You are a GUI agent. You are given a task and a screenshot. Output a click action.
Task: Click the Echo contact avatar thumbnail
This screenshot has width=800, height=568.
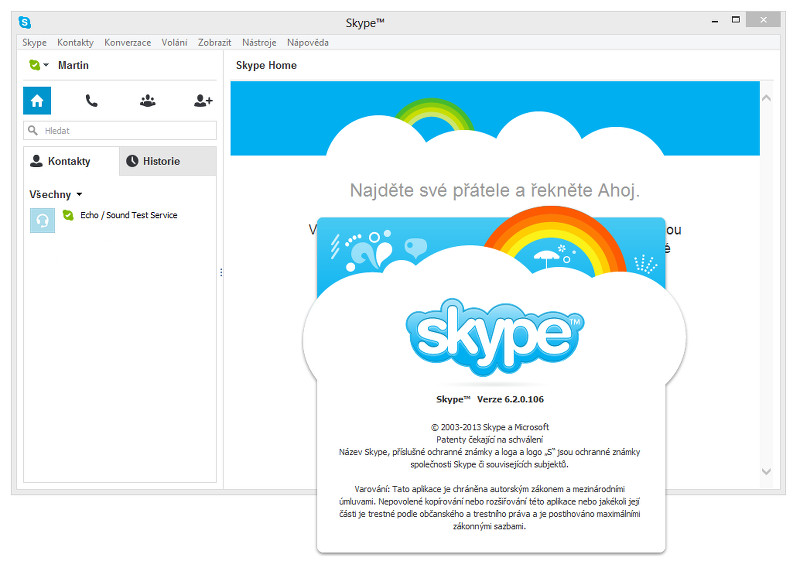tap(42, 220)
